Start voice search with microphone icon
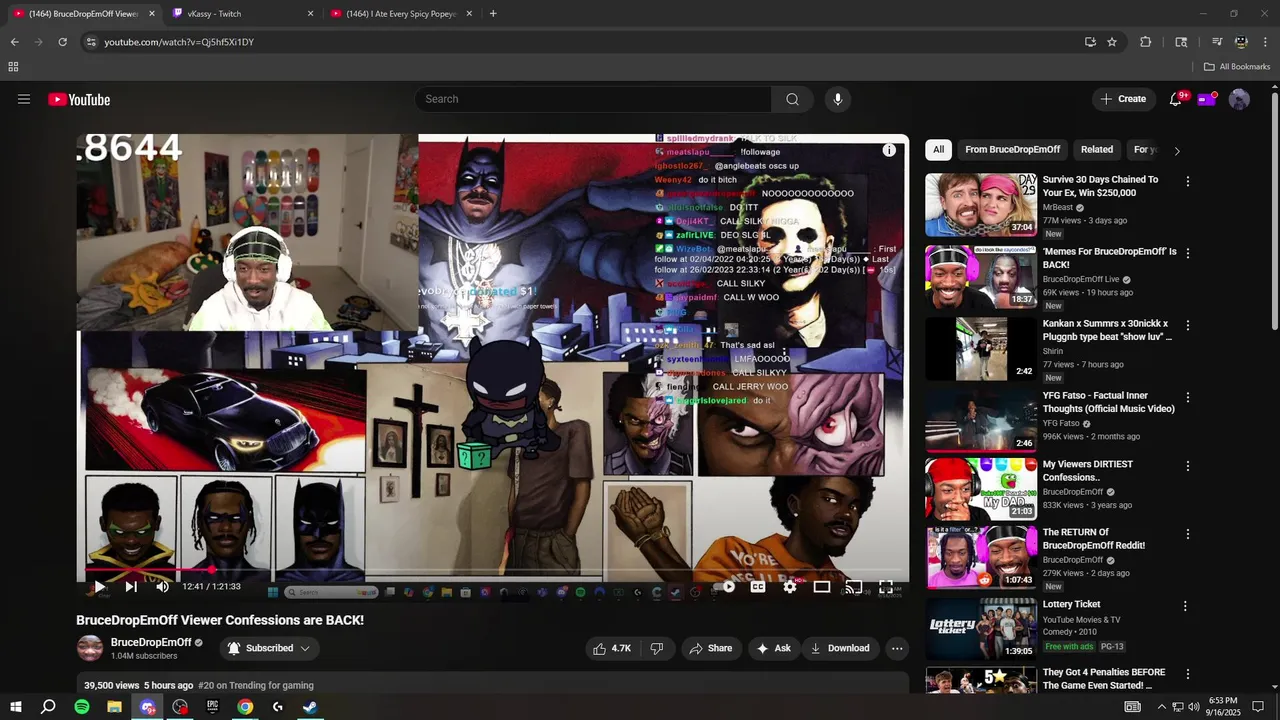The height and width of the screenshot is (720, 1280). click(x=838, y=99)
